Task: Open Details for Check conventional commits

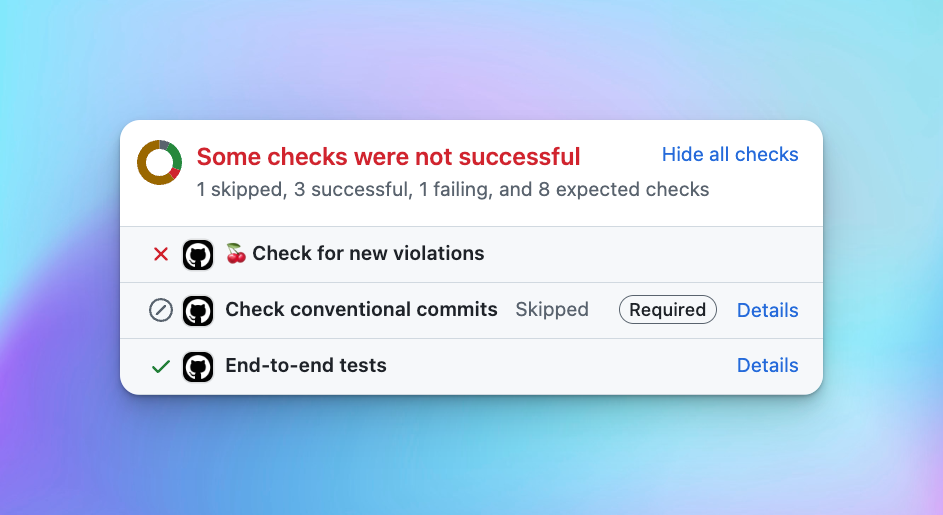Action: [767, 310]
